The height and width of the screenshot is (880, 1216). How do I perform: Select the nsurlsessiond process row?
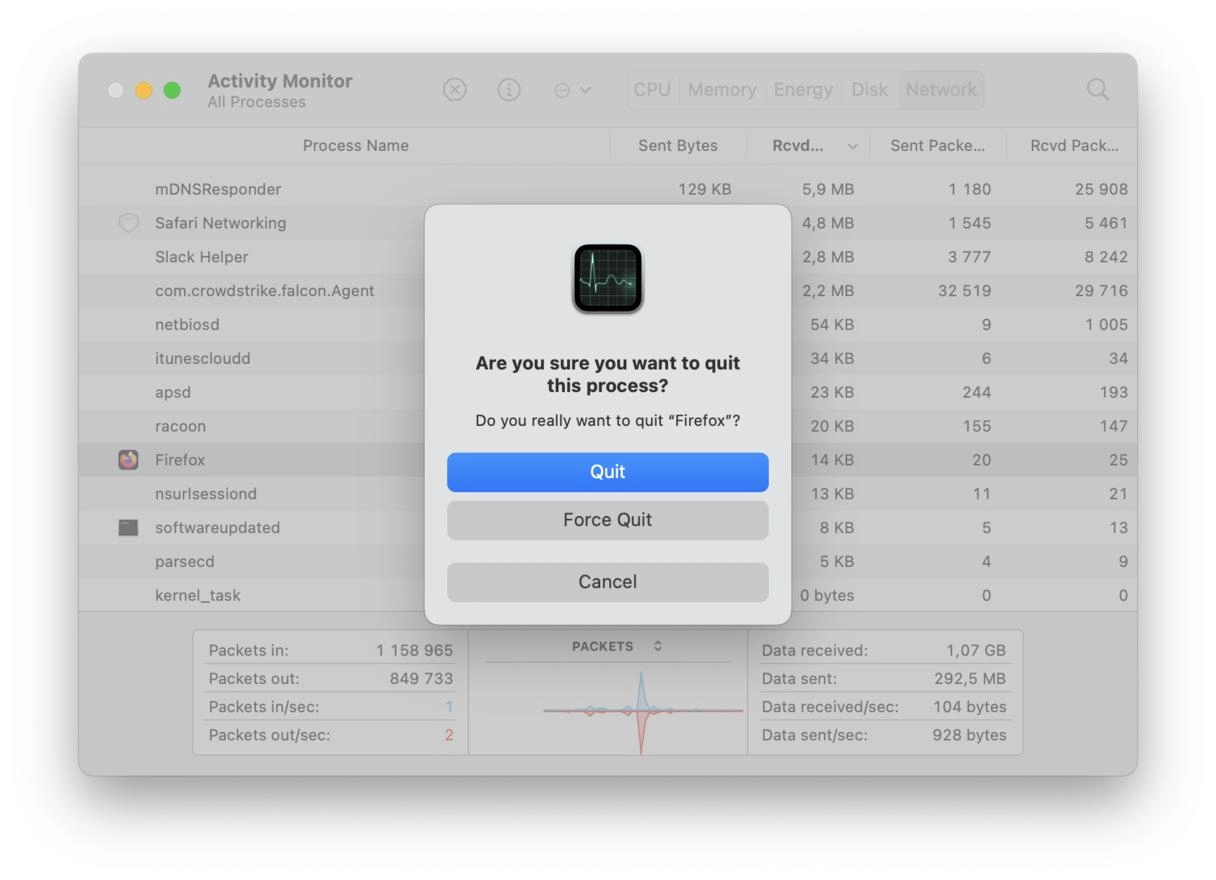pos(608,494)
